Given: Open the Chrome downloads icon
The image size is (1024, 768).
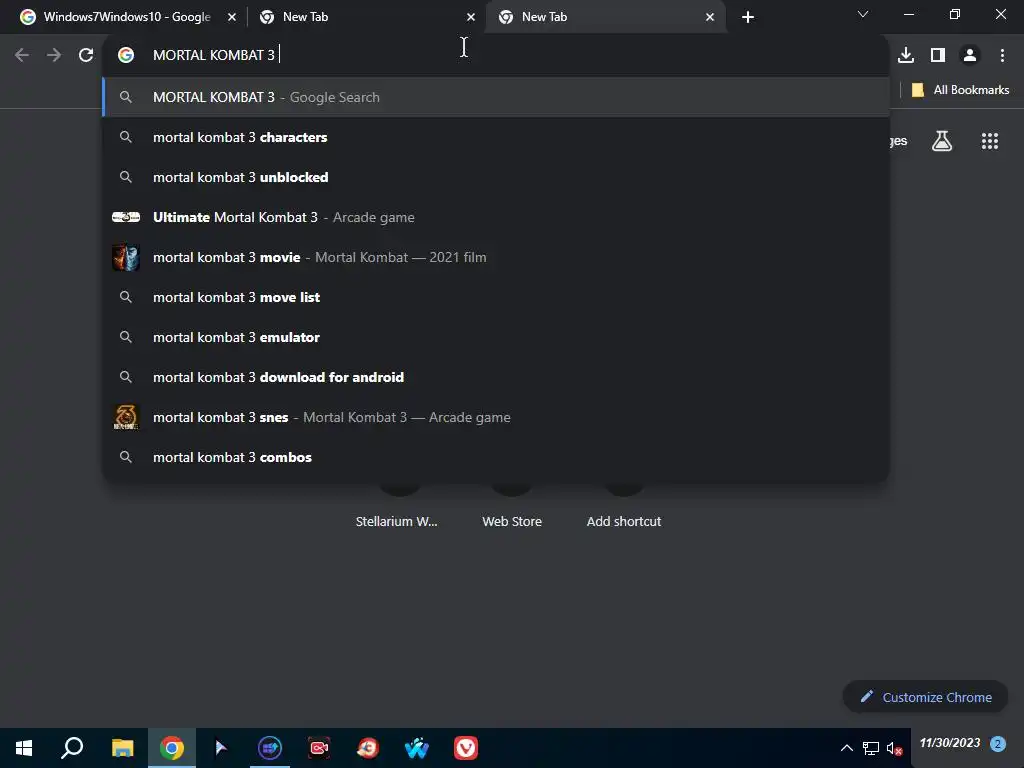Looking at the screenshot, I should [906, 55].
